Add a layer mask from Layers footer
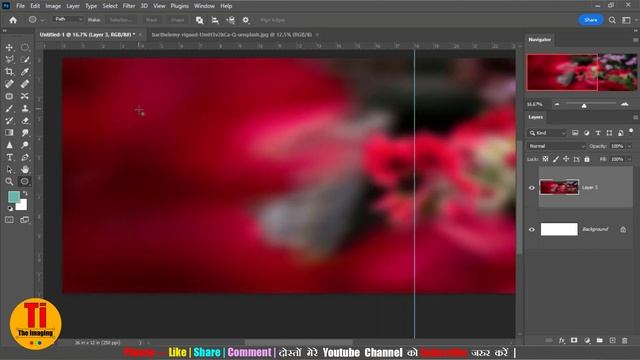The image size is (640, 360). pos(574,340)
